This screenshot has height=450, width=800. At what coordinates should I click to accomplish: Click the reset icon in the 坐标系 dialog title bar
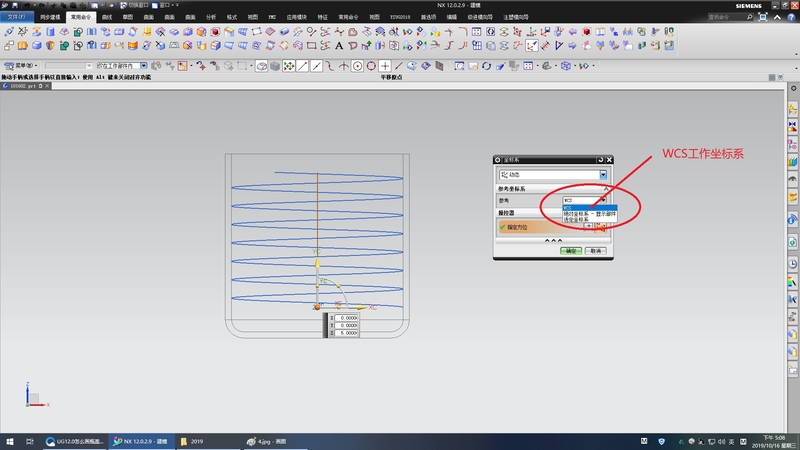coord(600,160)
